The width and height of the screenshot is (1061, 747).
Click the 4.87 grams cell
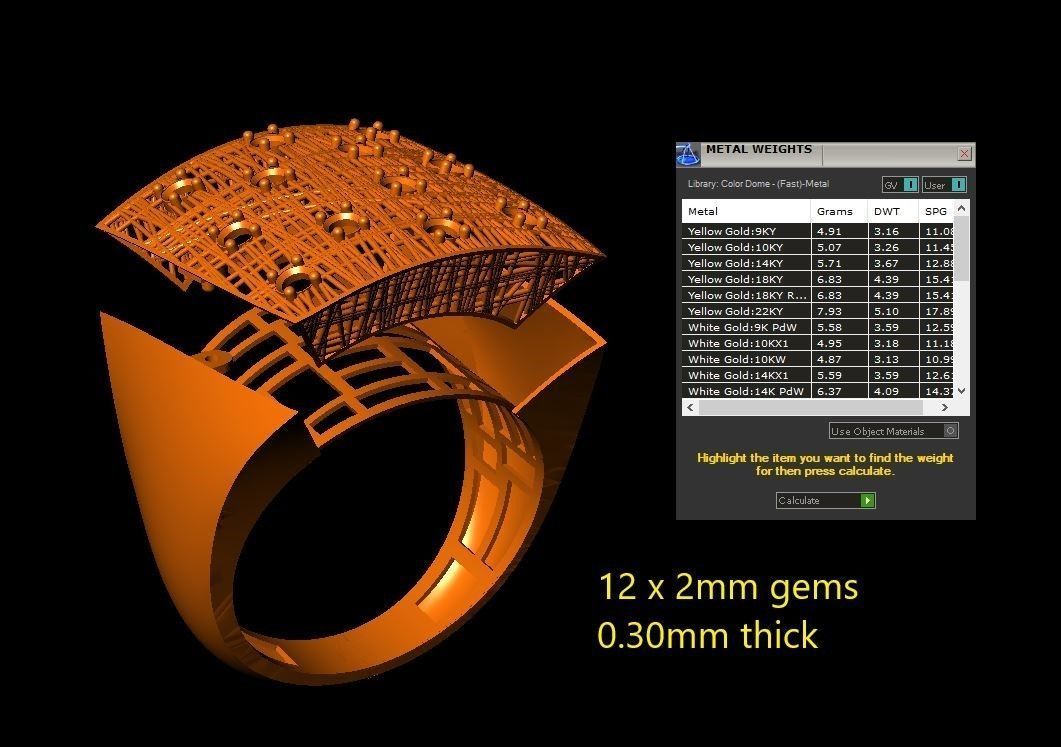tap(839, 359)
